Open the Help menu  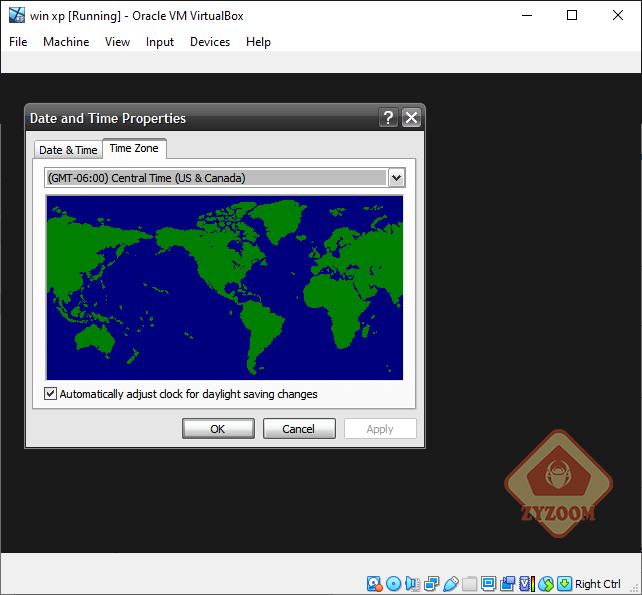pos(258,42)
